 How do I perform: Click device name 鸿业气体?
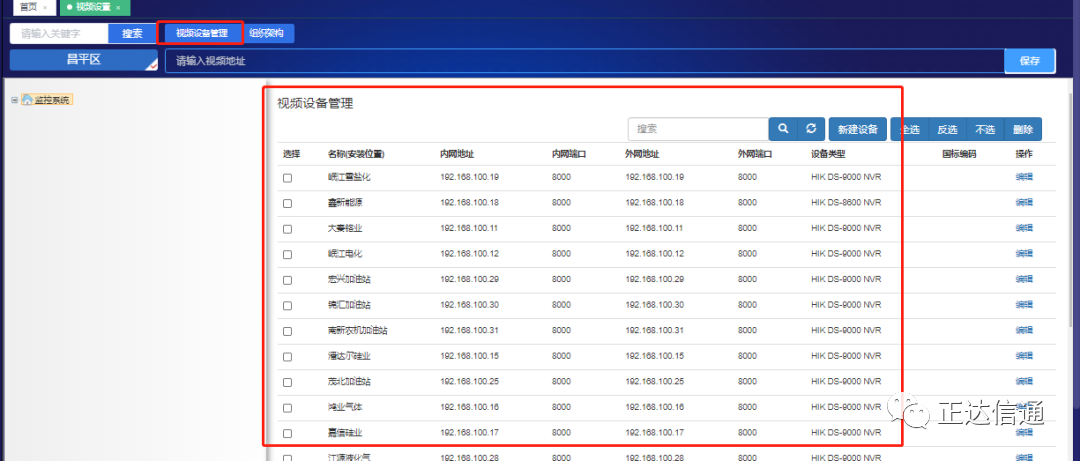coord(344,407)
